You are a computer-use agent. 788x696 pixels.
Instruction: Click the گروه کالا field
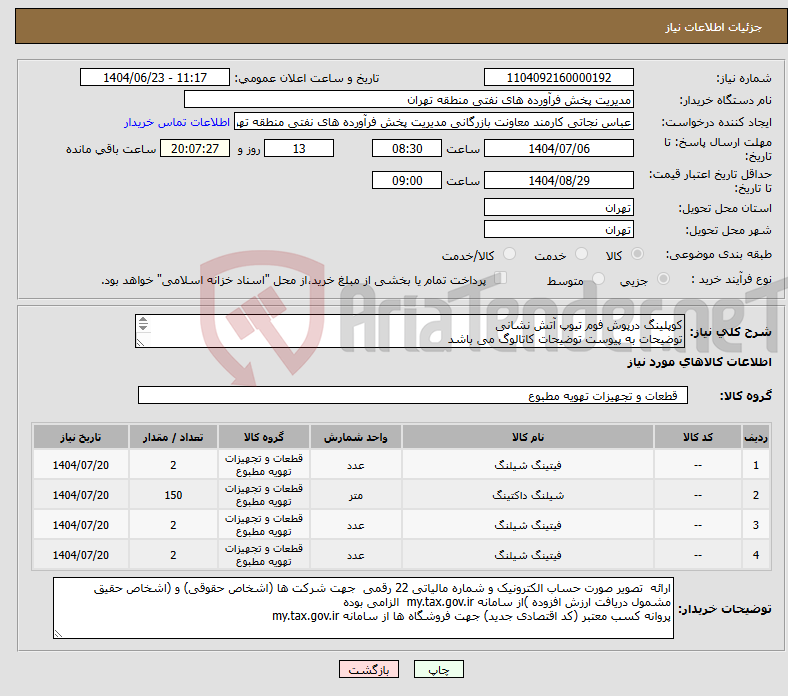410,396
